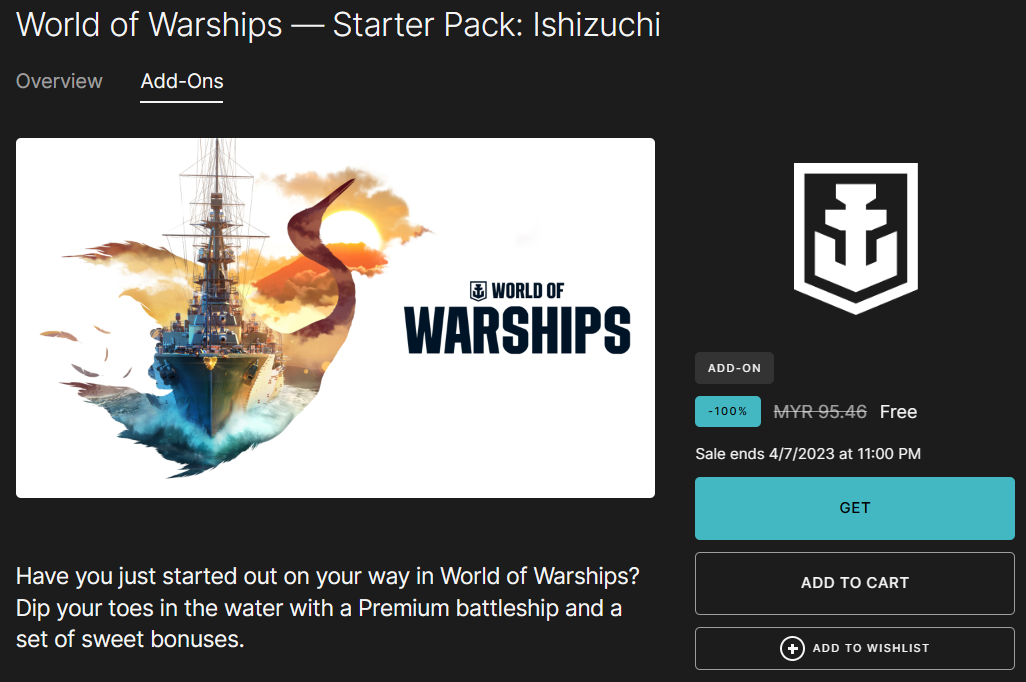1026x682 pixels.
Task: Add the starter pack to cart
Action: pyautogui.click(x=854, y=583)
